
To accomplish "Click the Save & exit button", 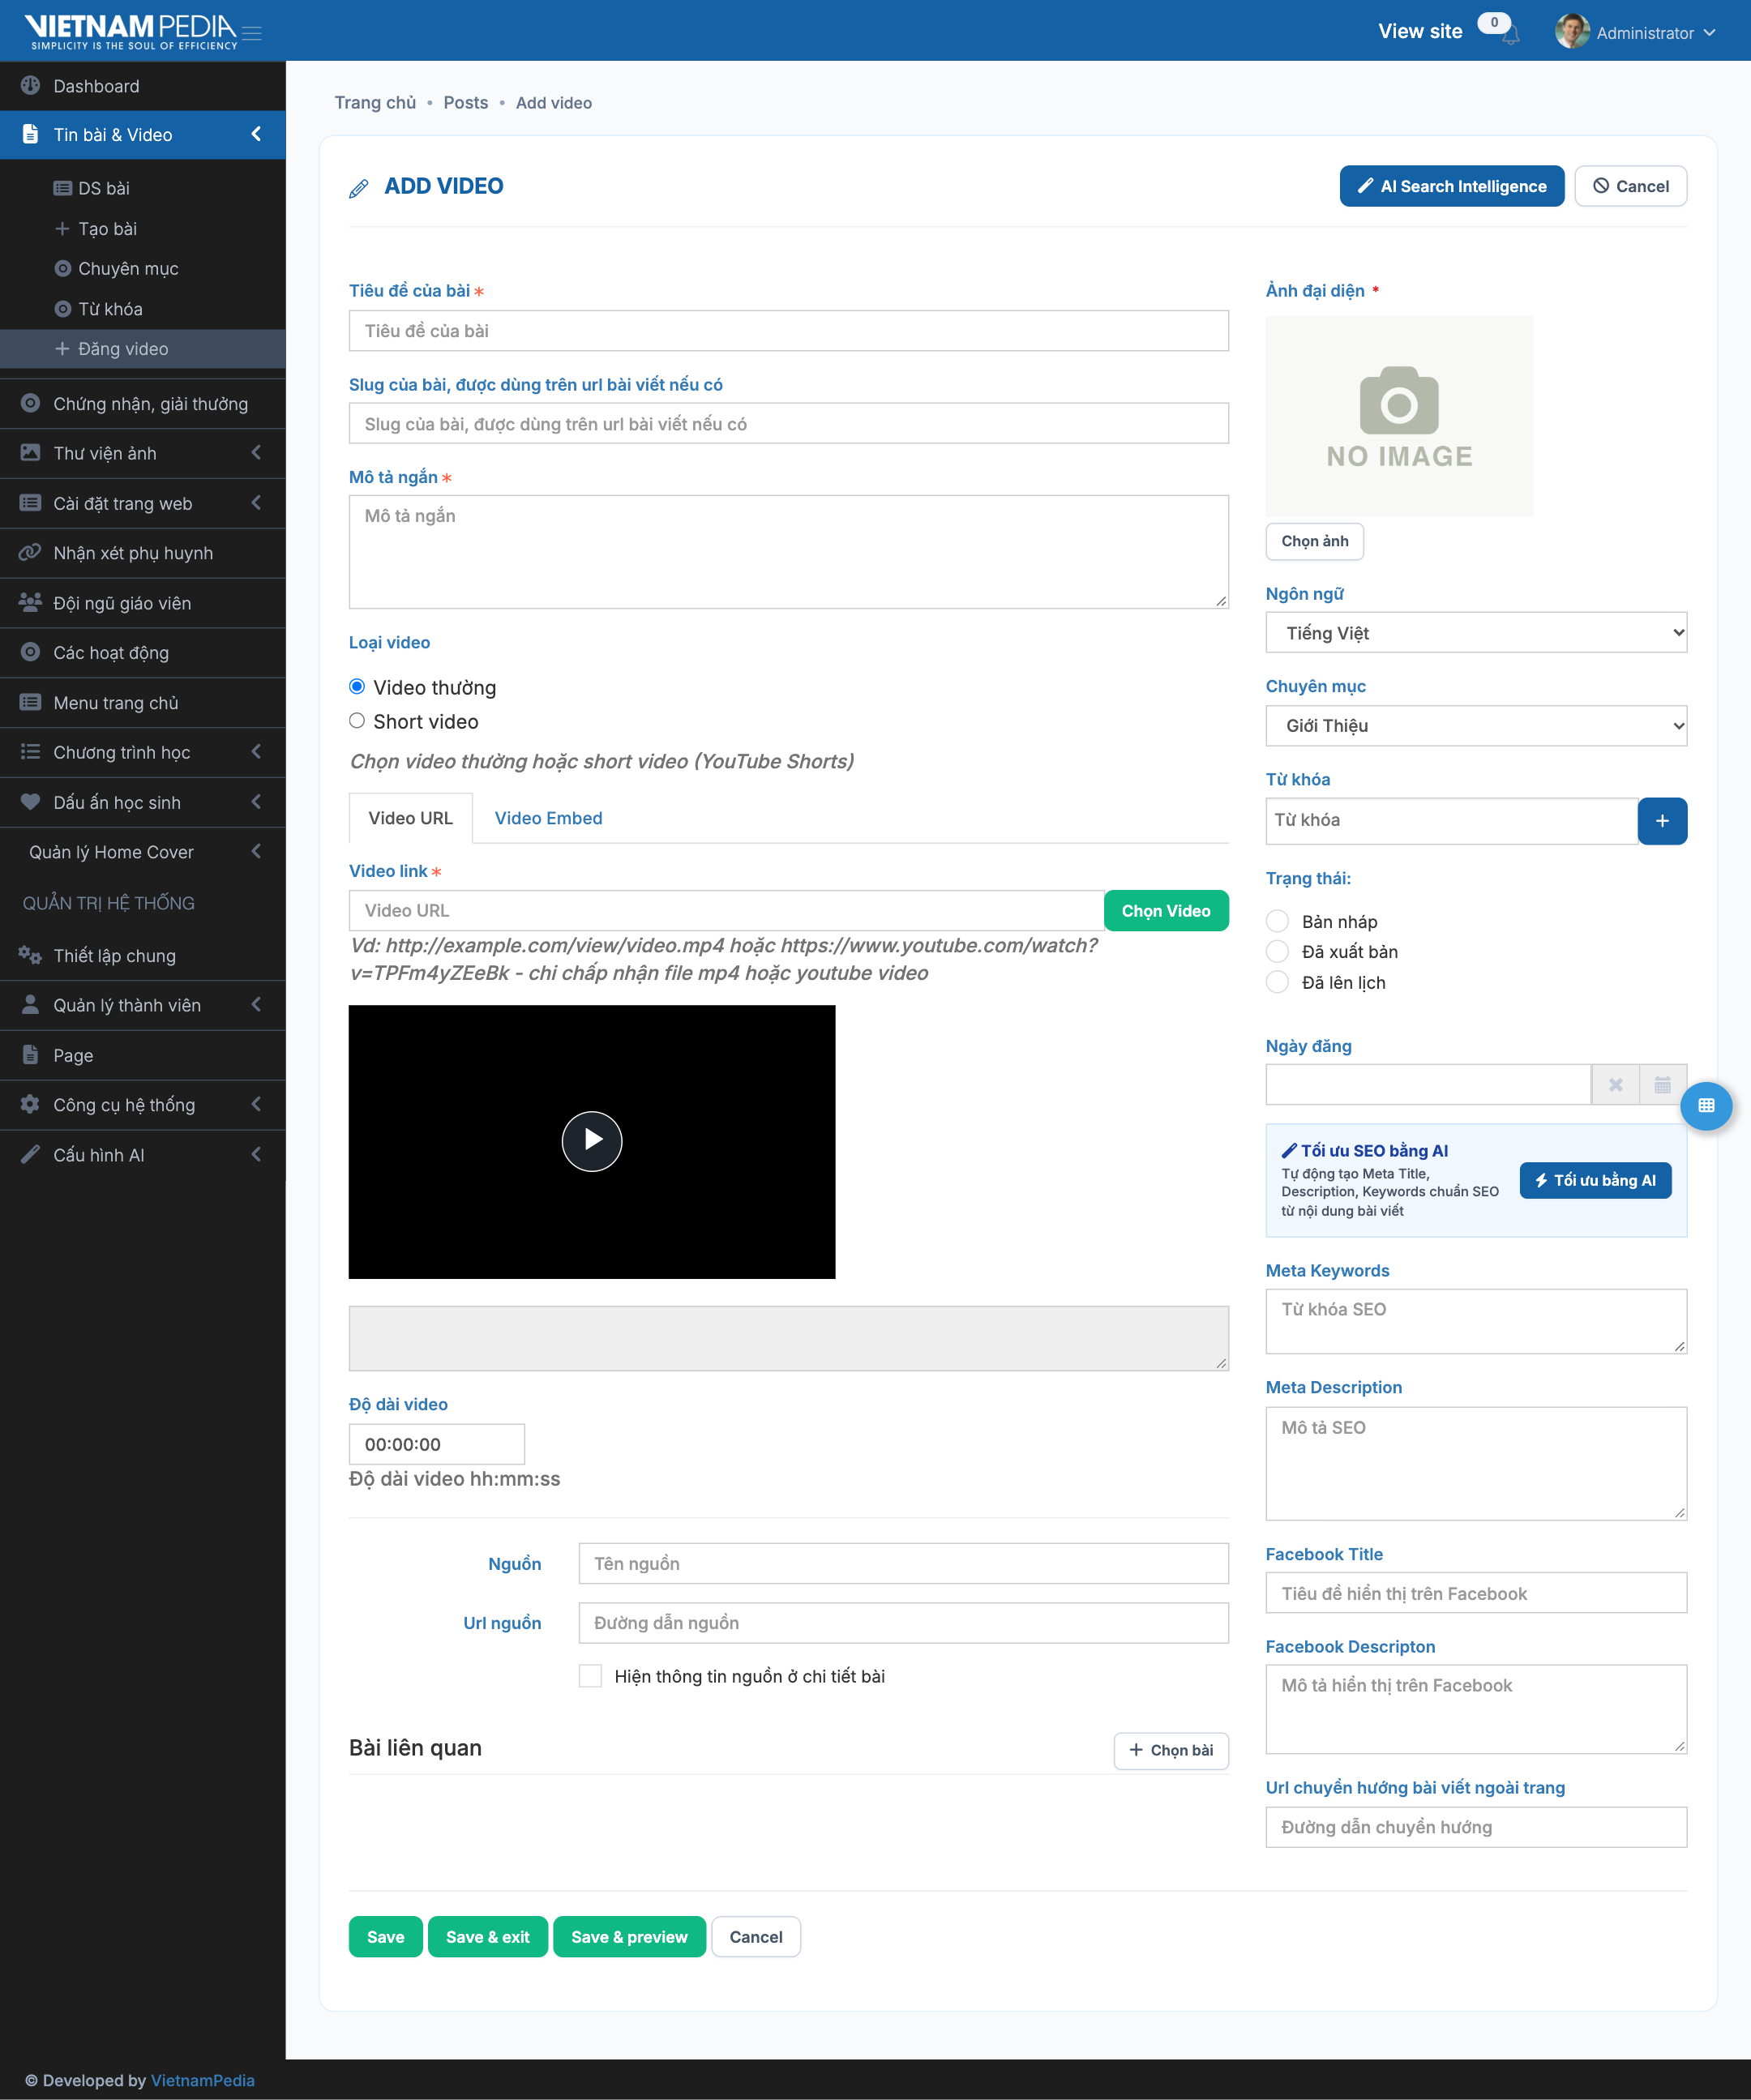I will point(488,1937).
